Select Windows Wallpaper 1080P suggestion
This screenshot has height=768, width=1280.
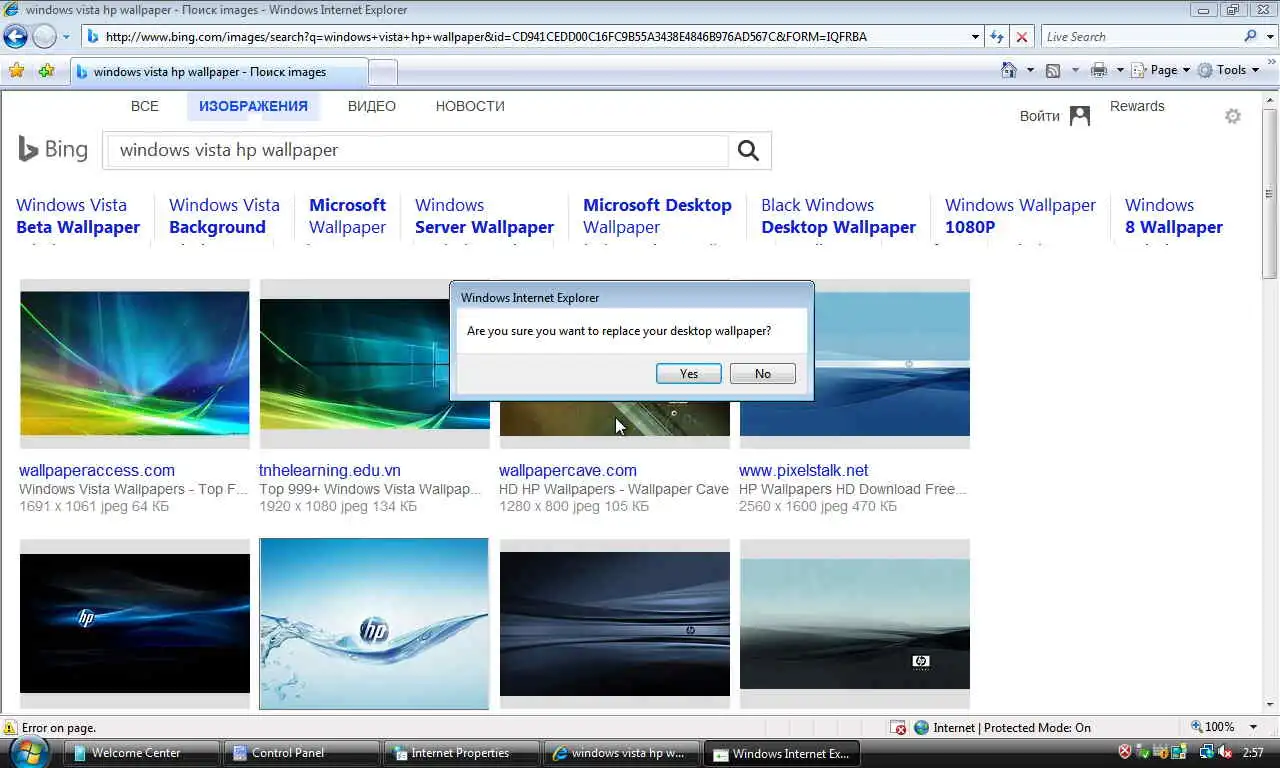coord(1020,216)
